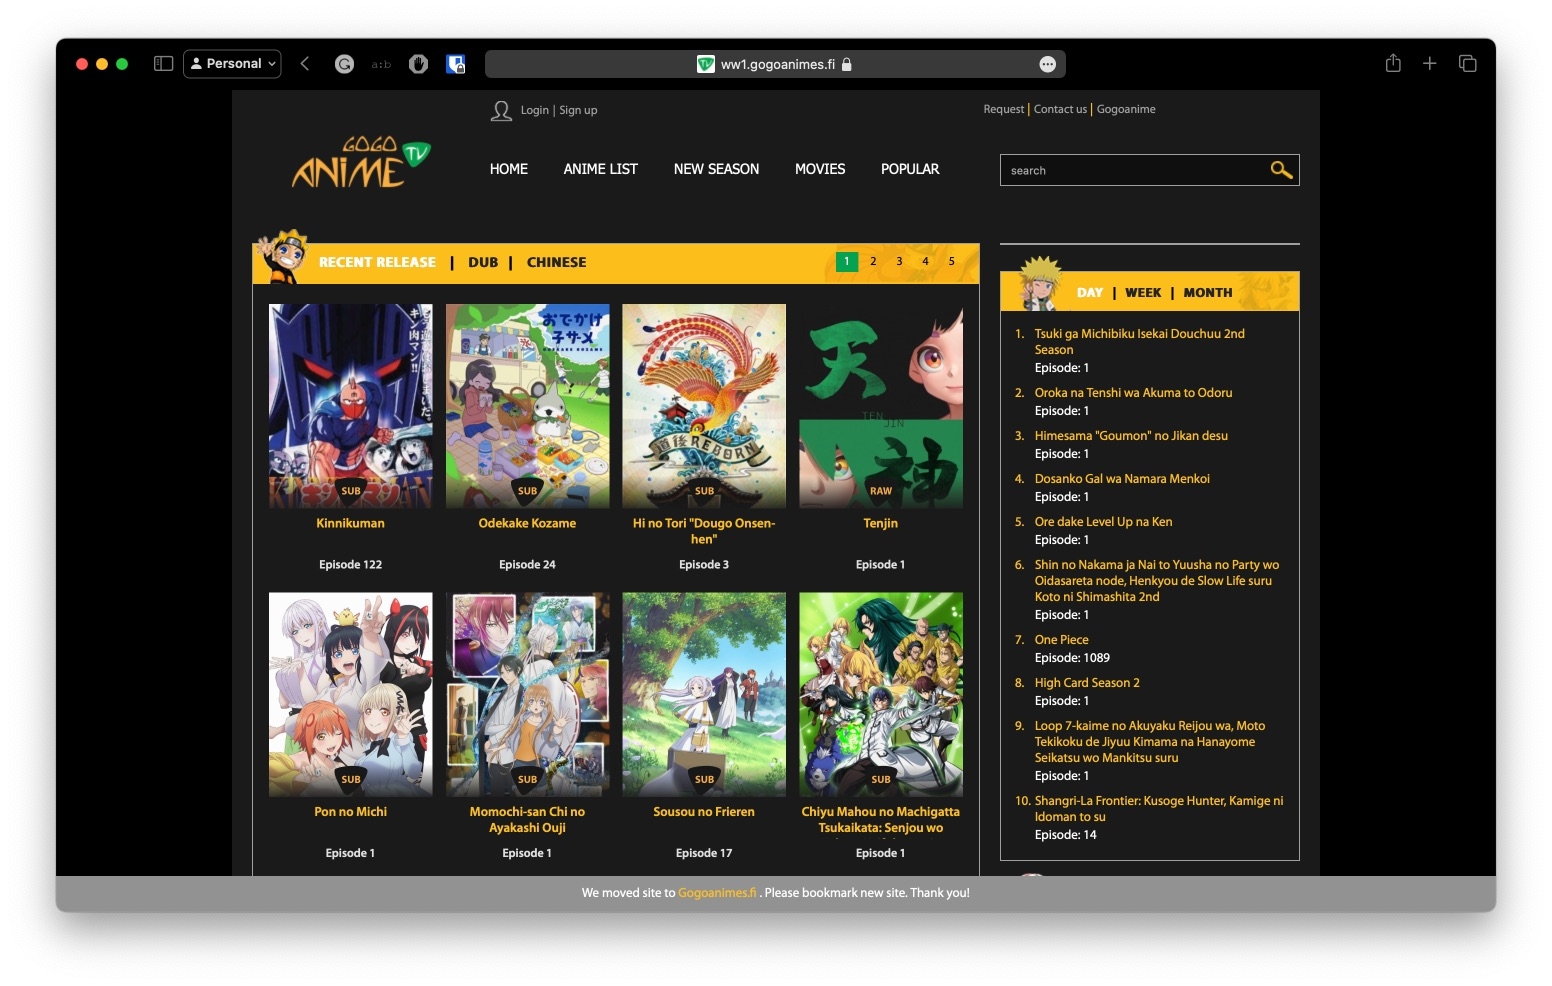Open the ellipsis options in the address bar

(1047, 64)
